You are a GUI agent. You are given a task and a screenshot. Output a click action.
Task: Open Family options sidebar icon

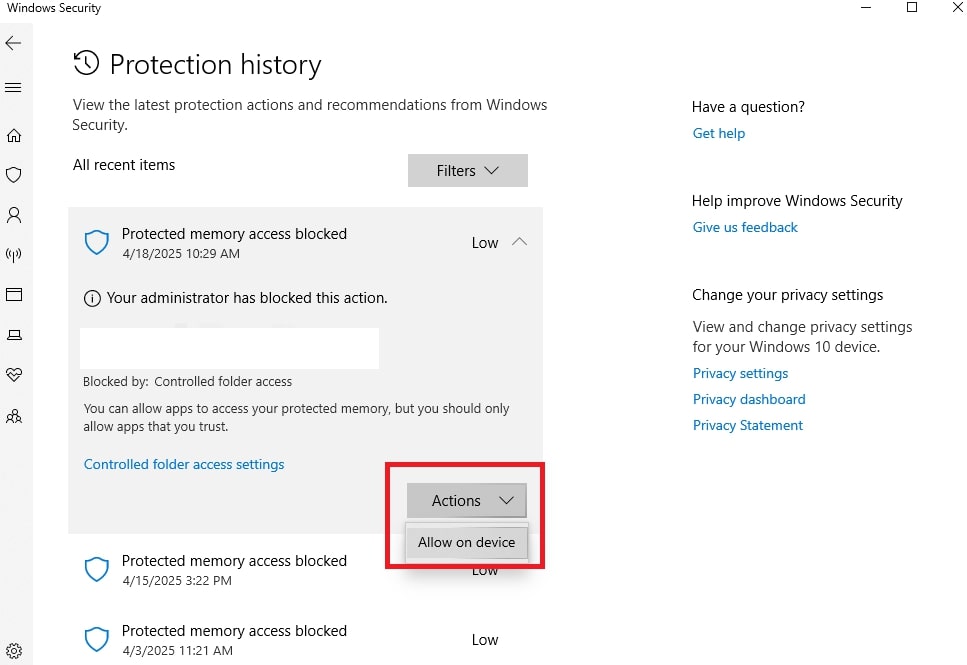click(14, 416)
